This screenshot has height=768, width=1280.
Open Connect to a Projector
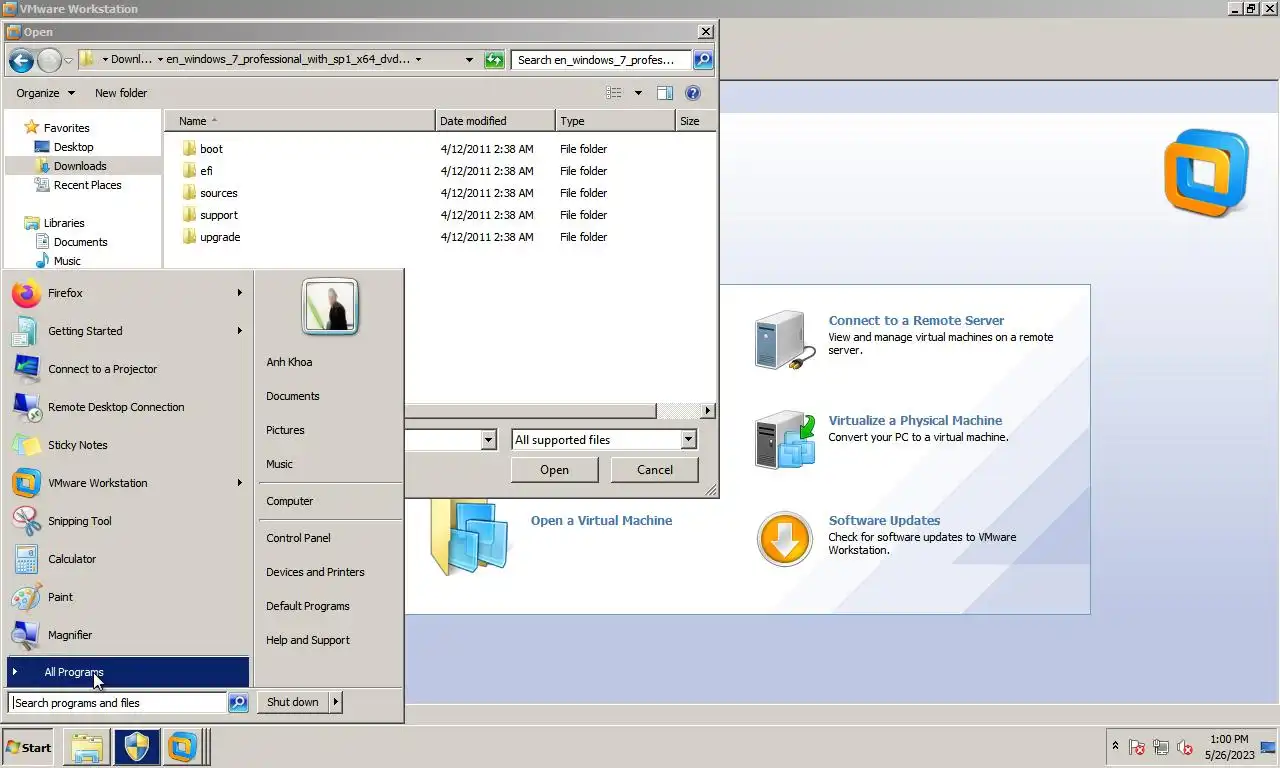(128, 369)
